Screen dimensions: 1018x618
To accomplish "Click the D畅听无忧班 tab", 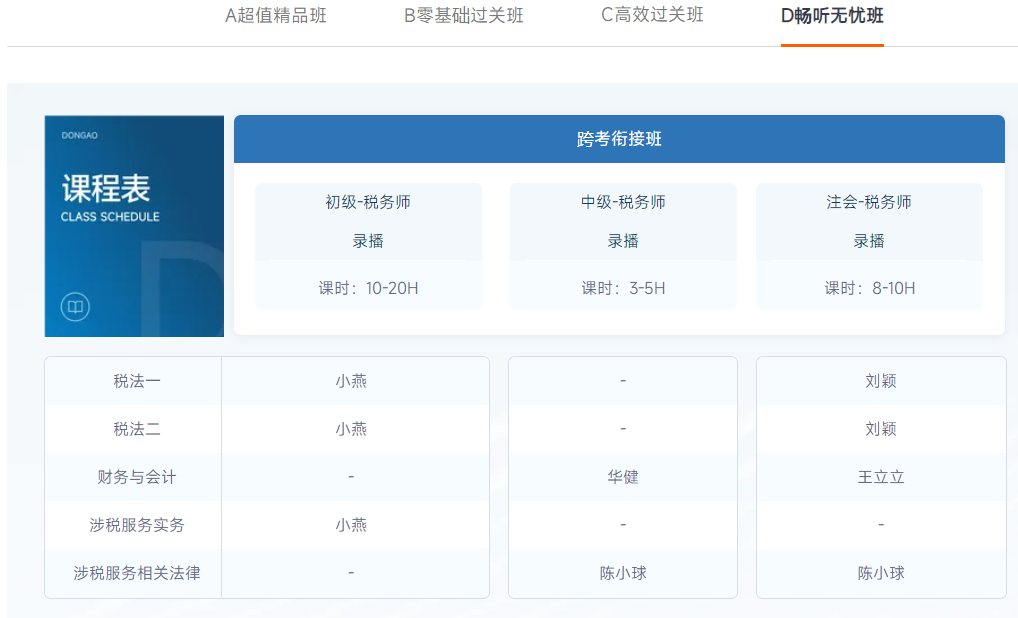I will (832, 15).
